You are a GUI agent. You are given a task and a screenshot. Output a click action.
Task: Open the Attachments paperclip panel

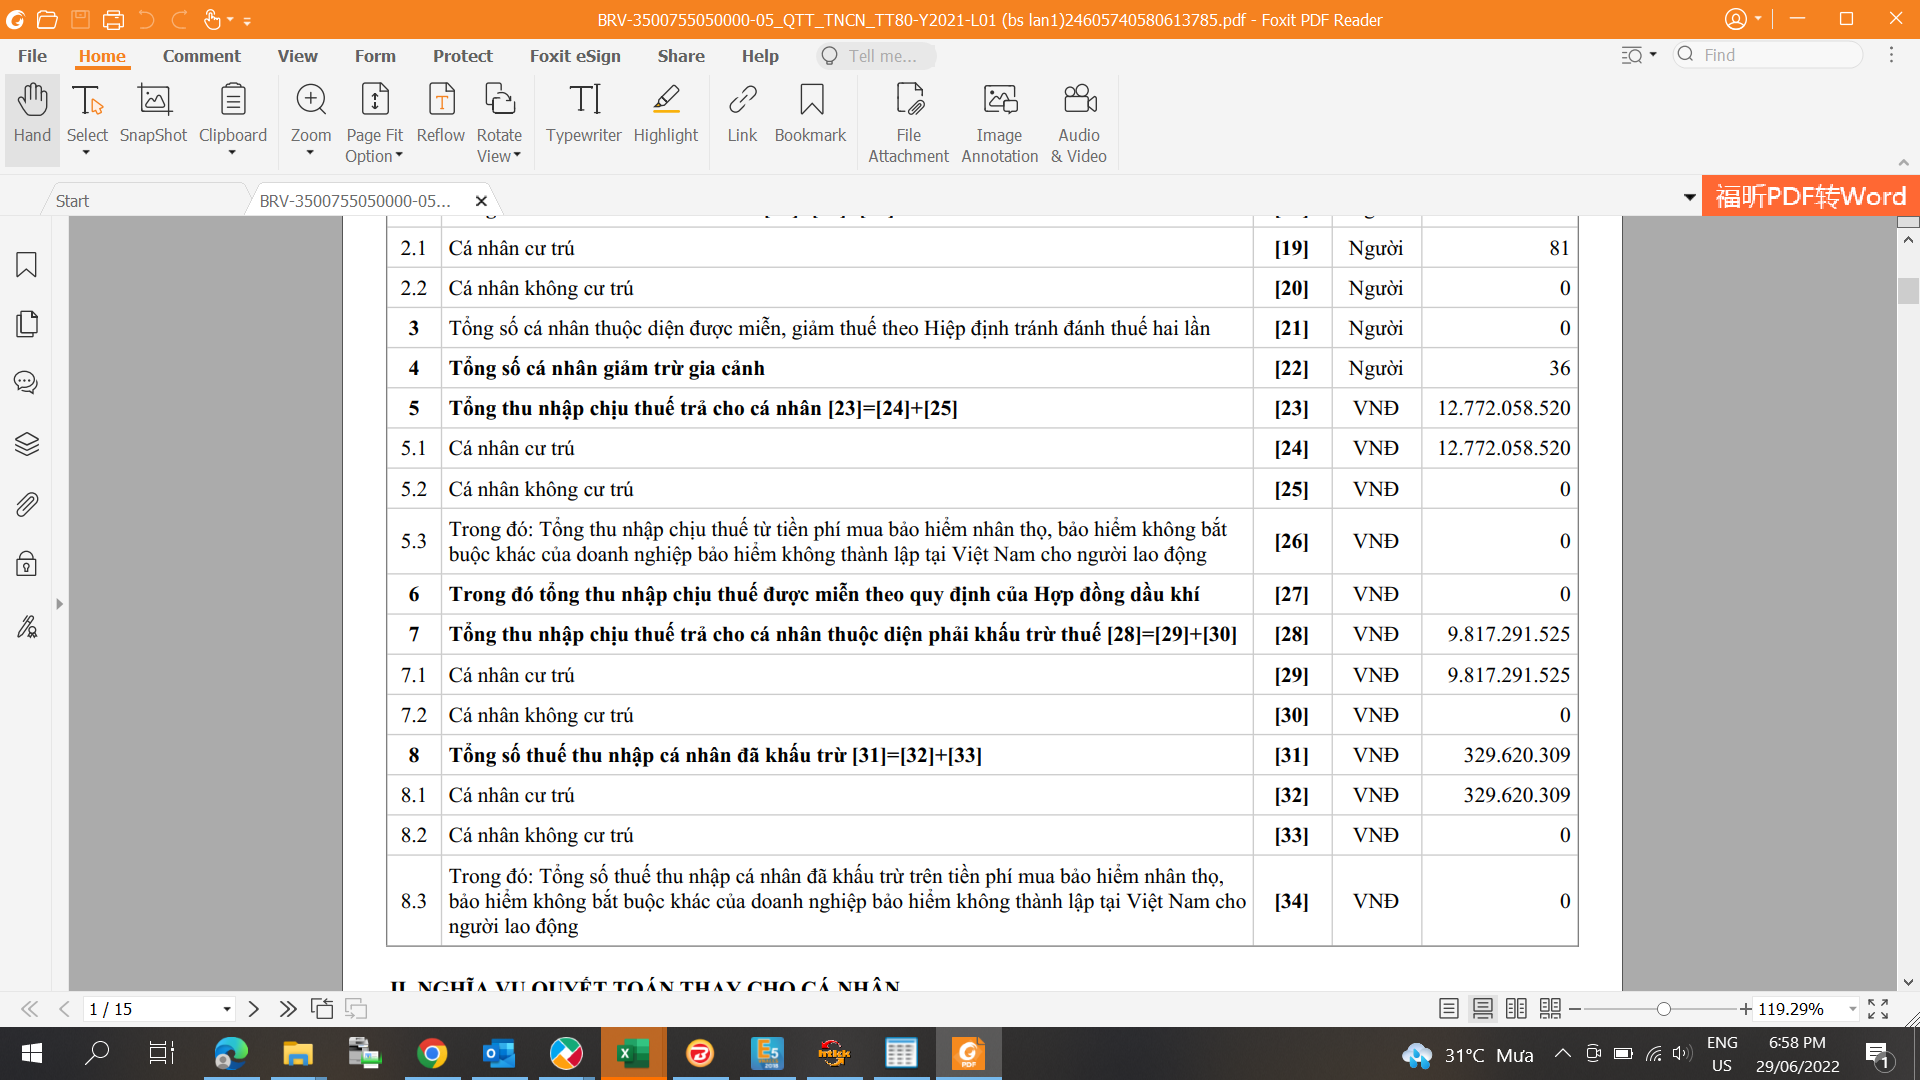[27, 504]
